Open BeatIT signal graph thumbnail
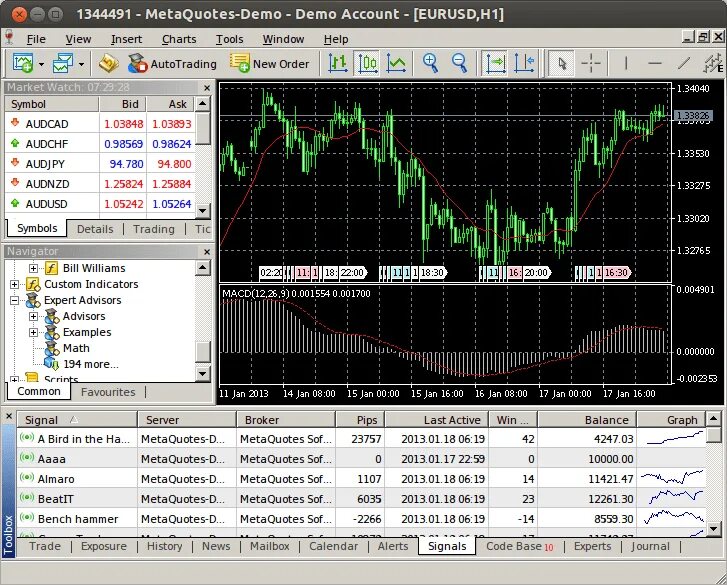Image resolution: width=727 pixels, height=585 pixels. (x=673, y=498)
